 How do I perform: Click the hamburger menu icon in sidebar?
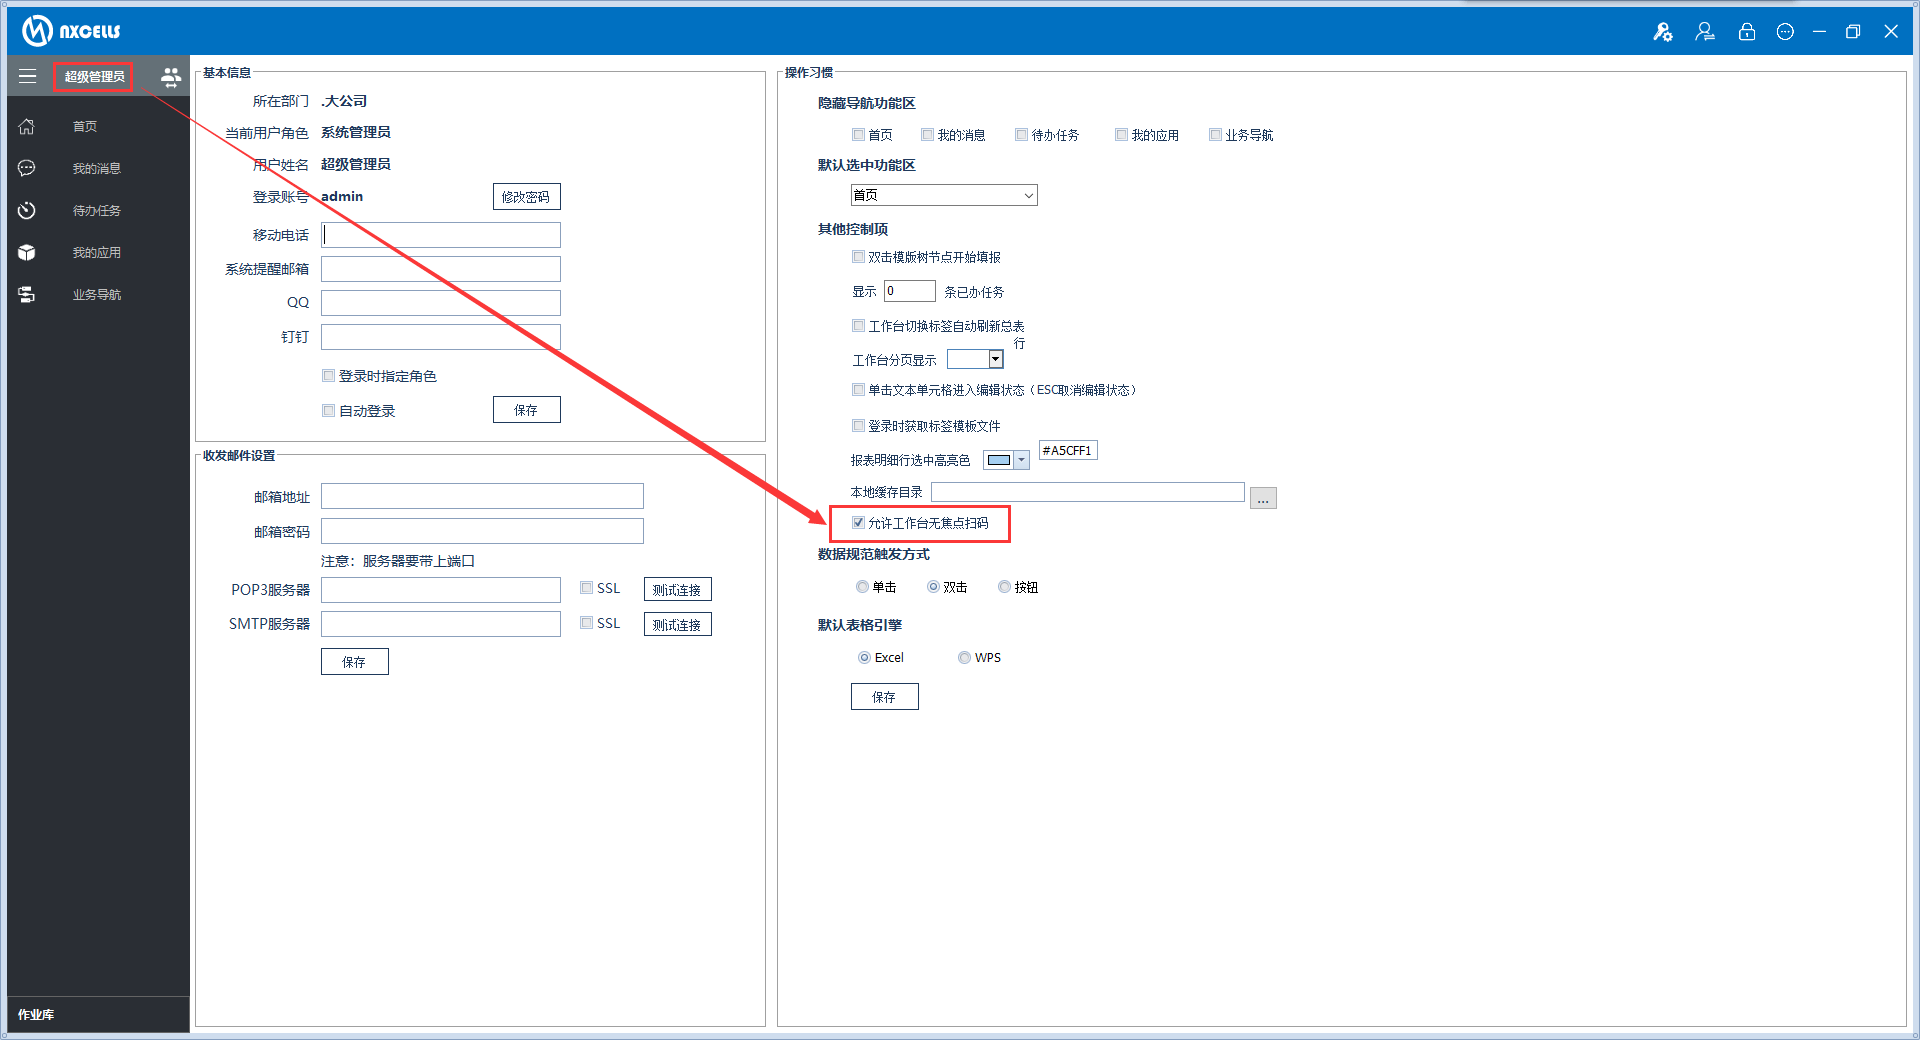click(27, 76)
